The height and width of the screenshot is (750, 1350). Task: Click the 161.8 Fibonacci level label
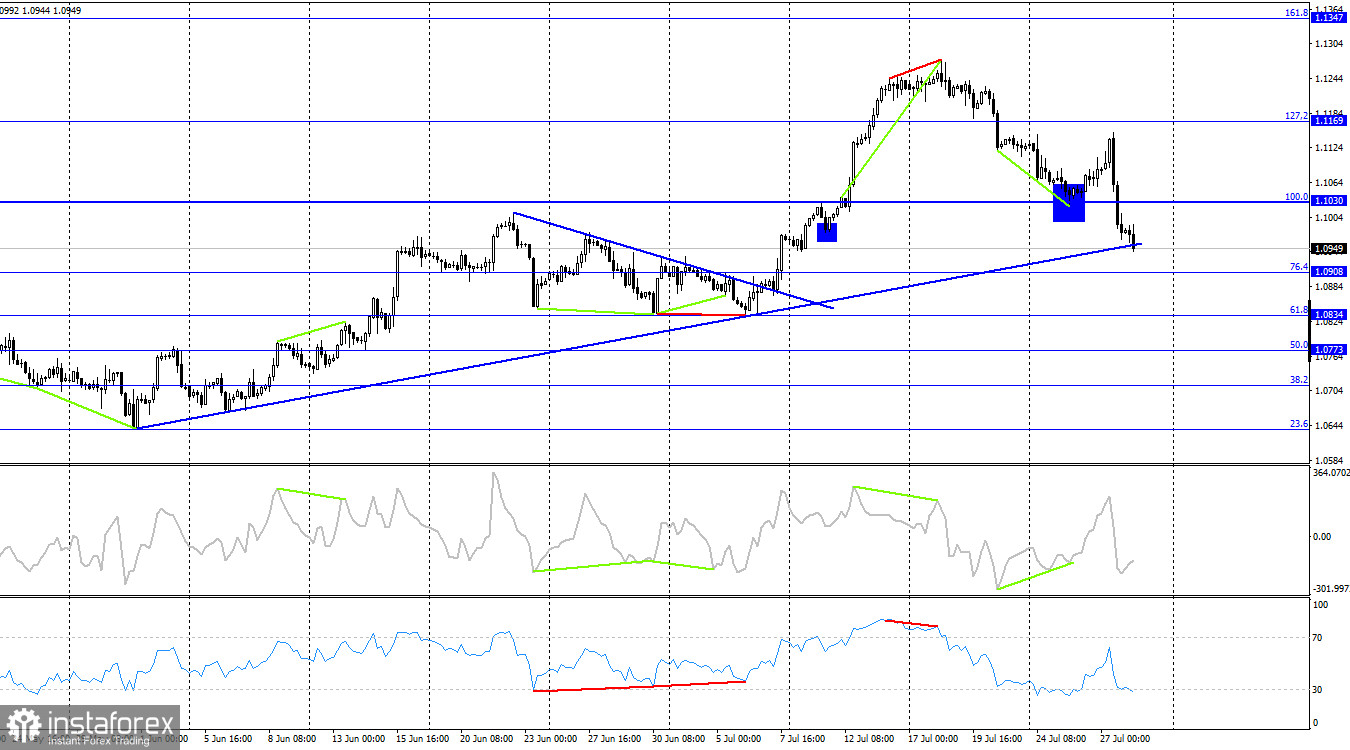click(1296, 13)
